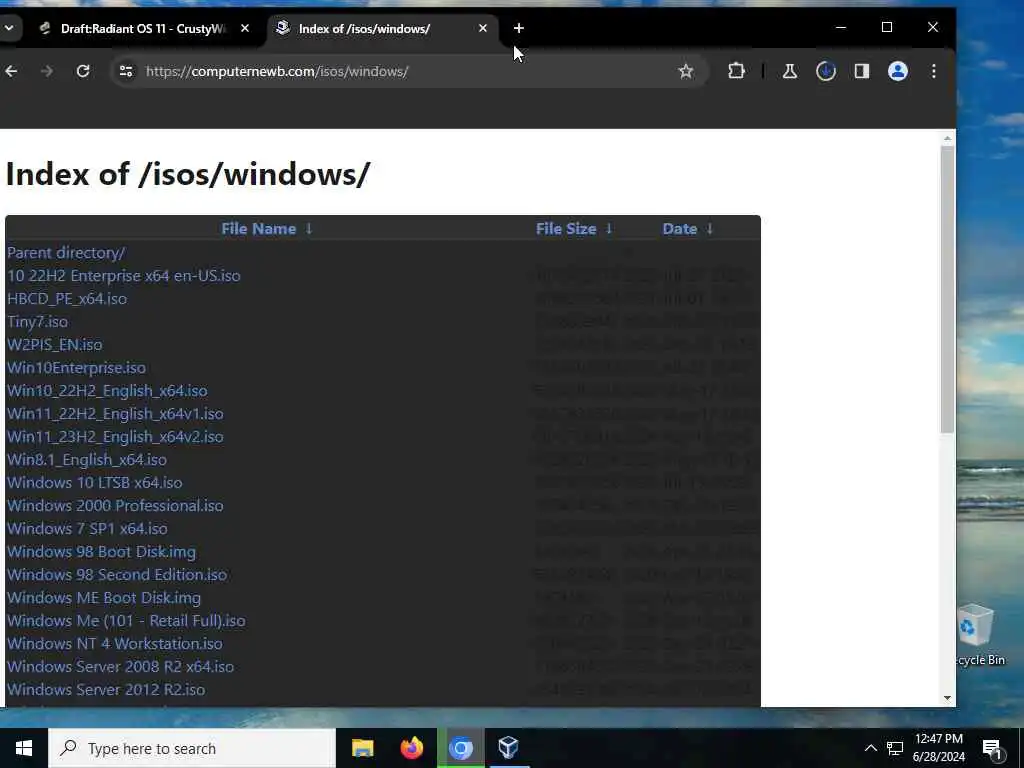Click the taskbar search box

(x=192, y=748)
